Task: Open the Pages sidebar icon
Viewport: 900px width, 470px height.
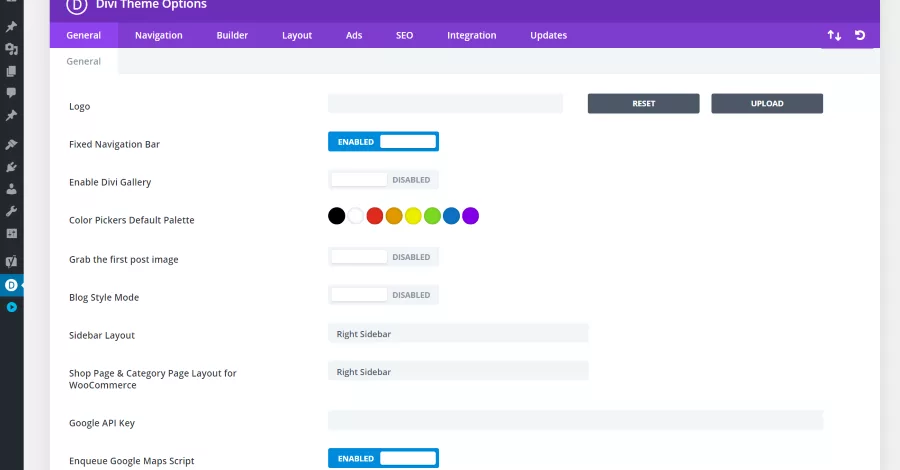Action: 11,71
